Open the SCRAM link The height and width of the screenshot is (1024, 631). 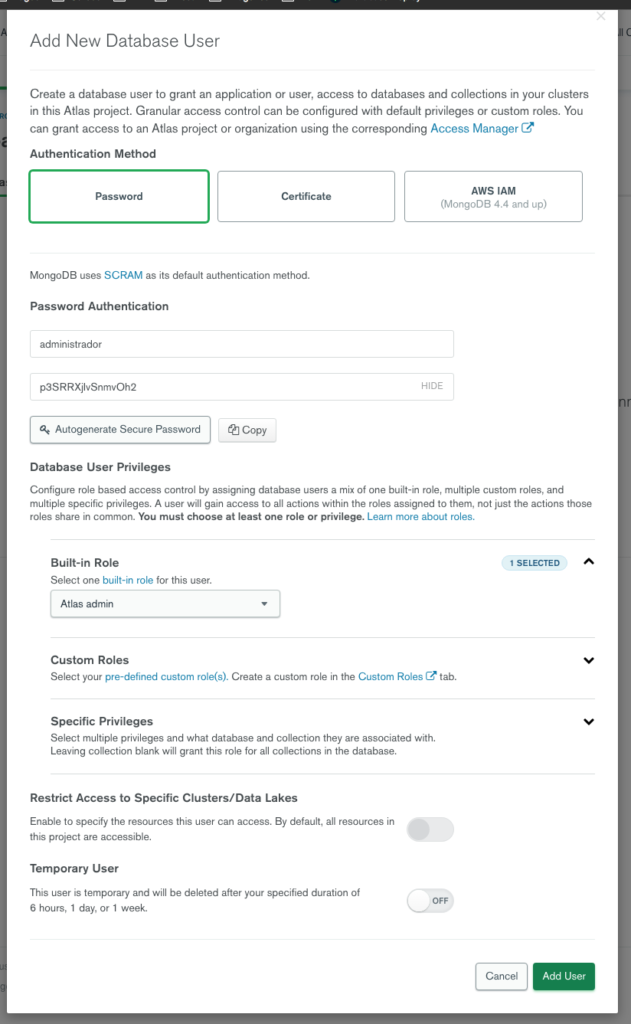click(x=123, y=275)
